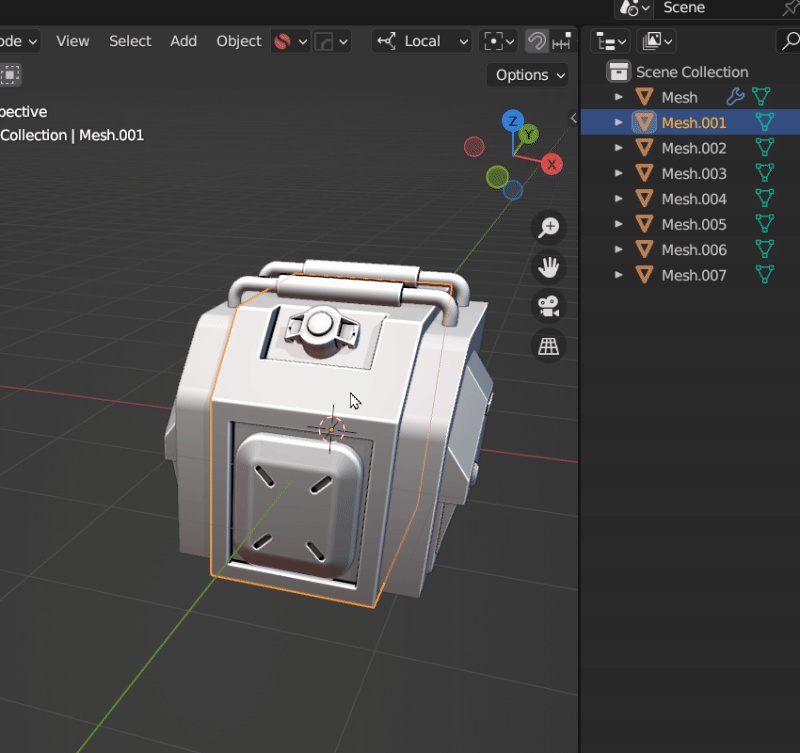Click the zoom magnifier icon in viewport
This screenshot has width=800, height=753.
coord(548,227)
